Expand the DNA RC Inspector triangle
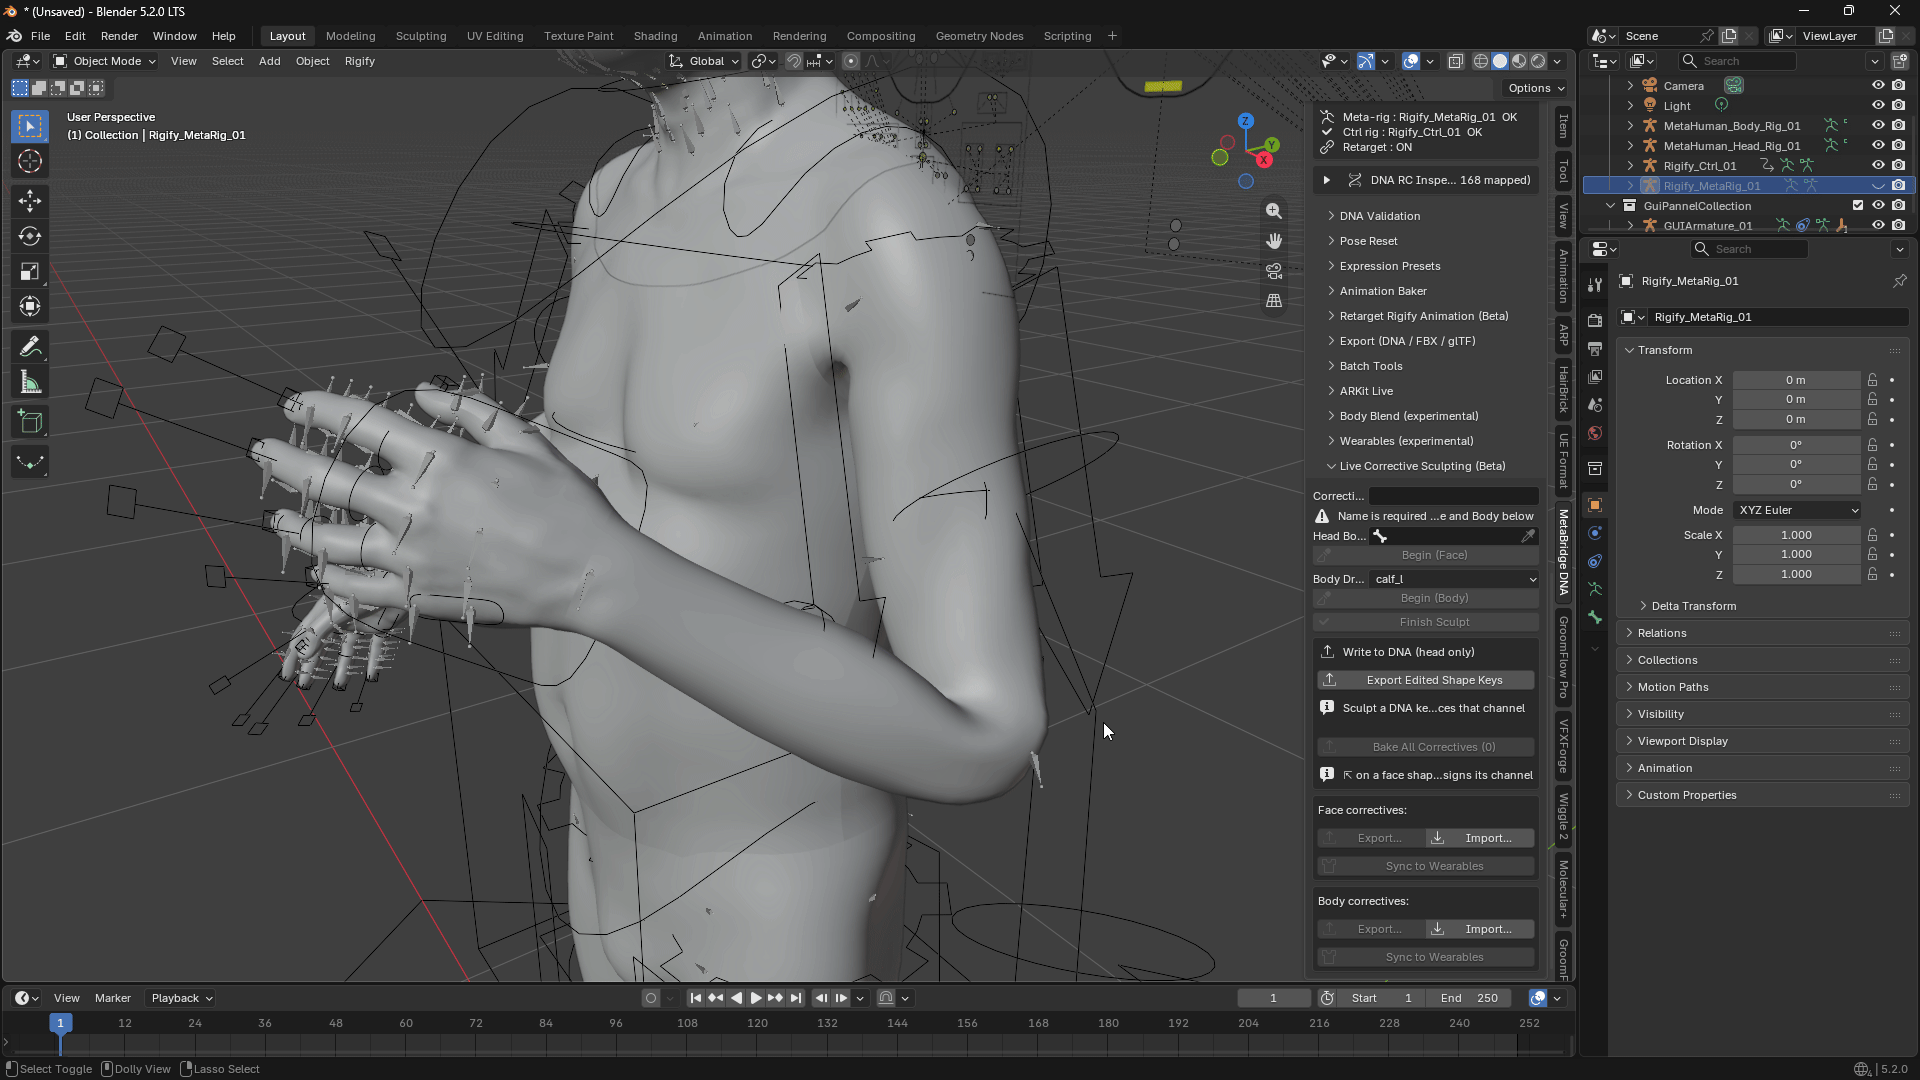This screenshot has height=1080, width=1920. pos(1327,180)
